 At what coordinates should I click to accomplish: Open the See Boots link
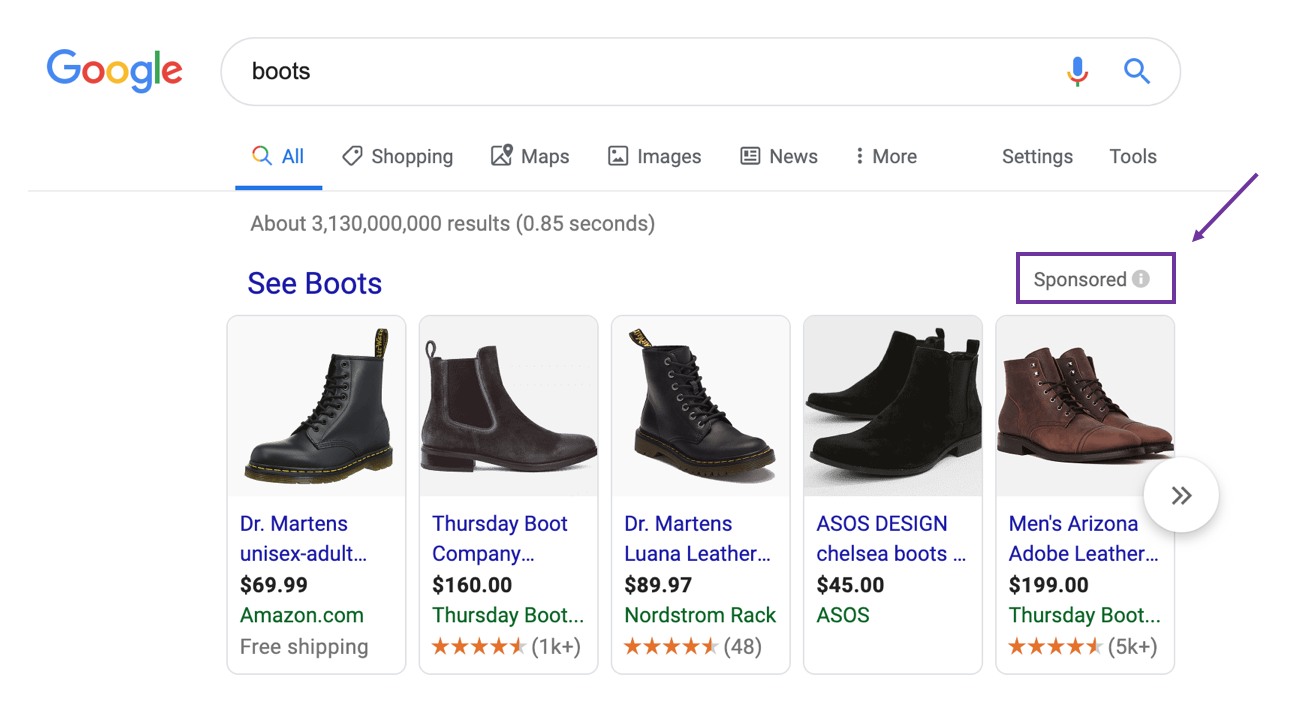(x=314, y=283)
